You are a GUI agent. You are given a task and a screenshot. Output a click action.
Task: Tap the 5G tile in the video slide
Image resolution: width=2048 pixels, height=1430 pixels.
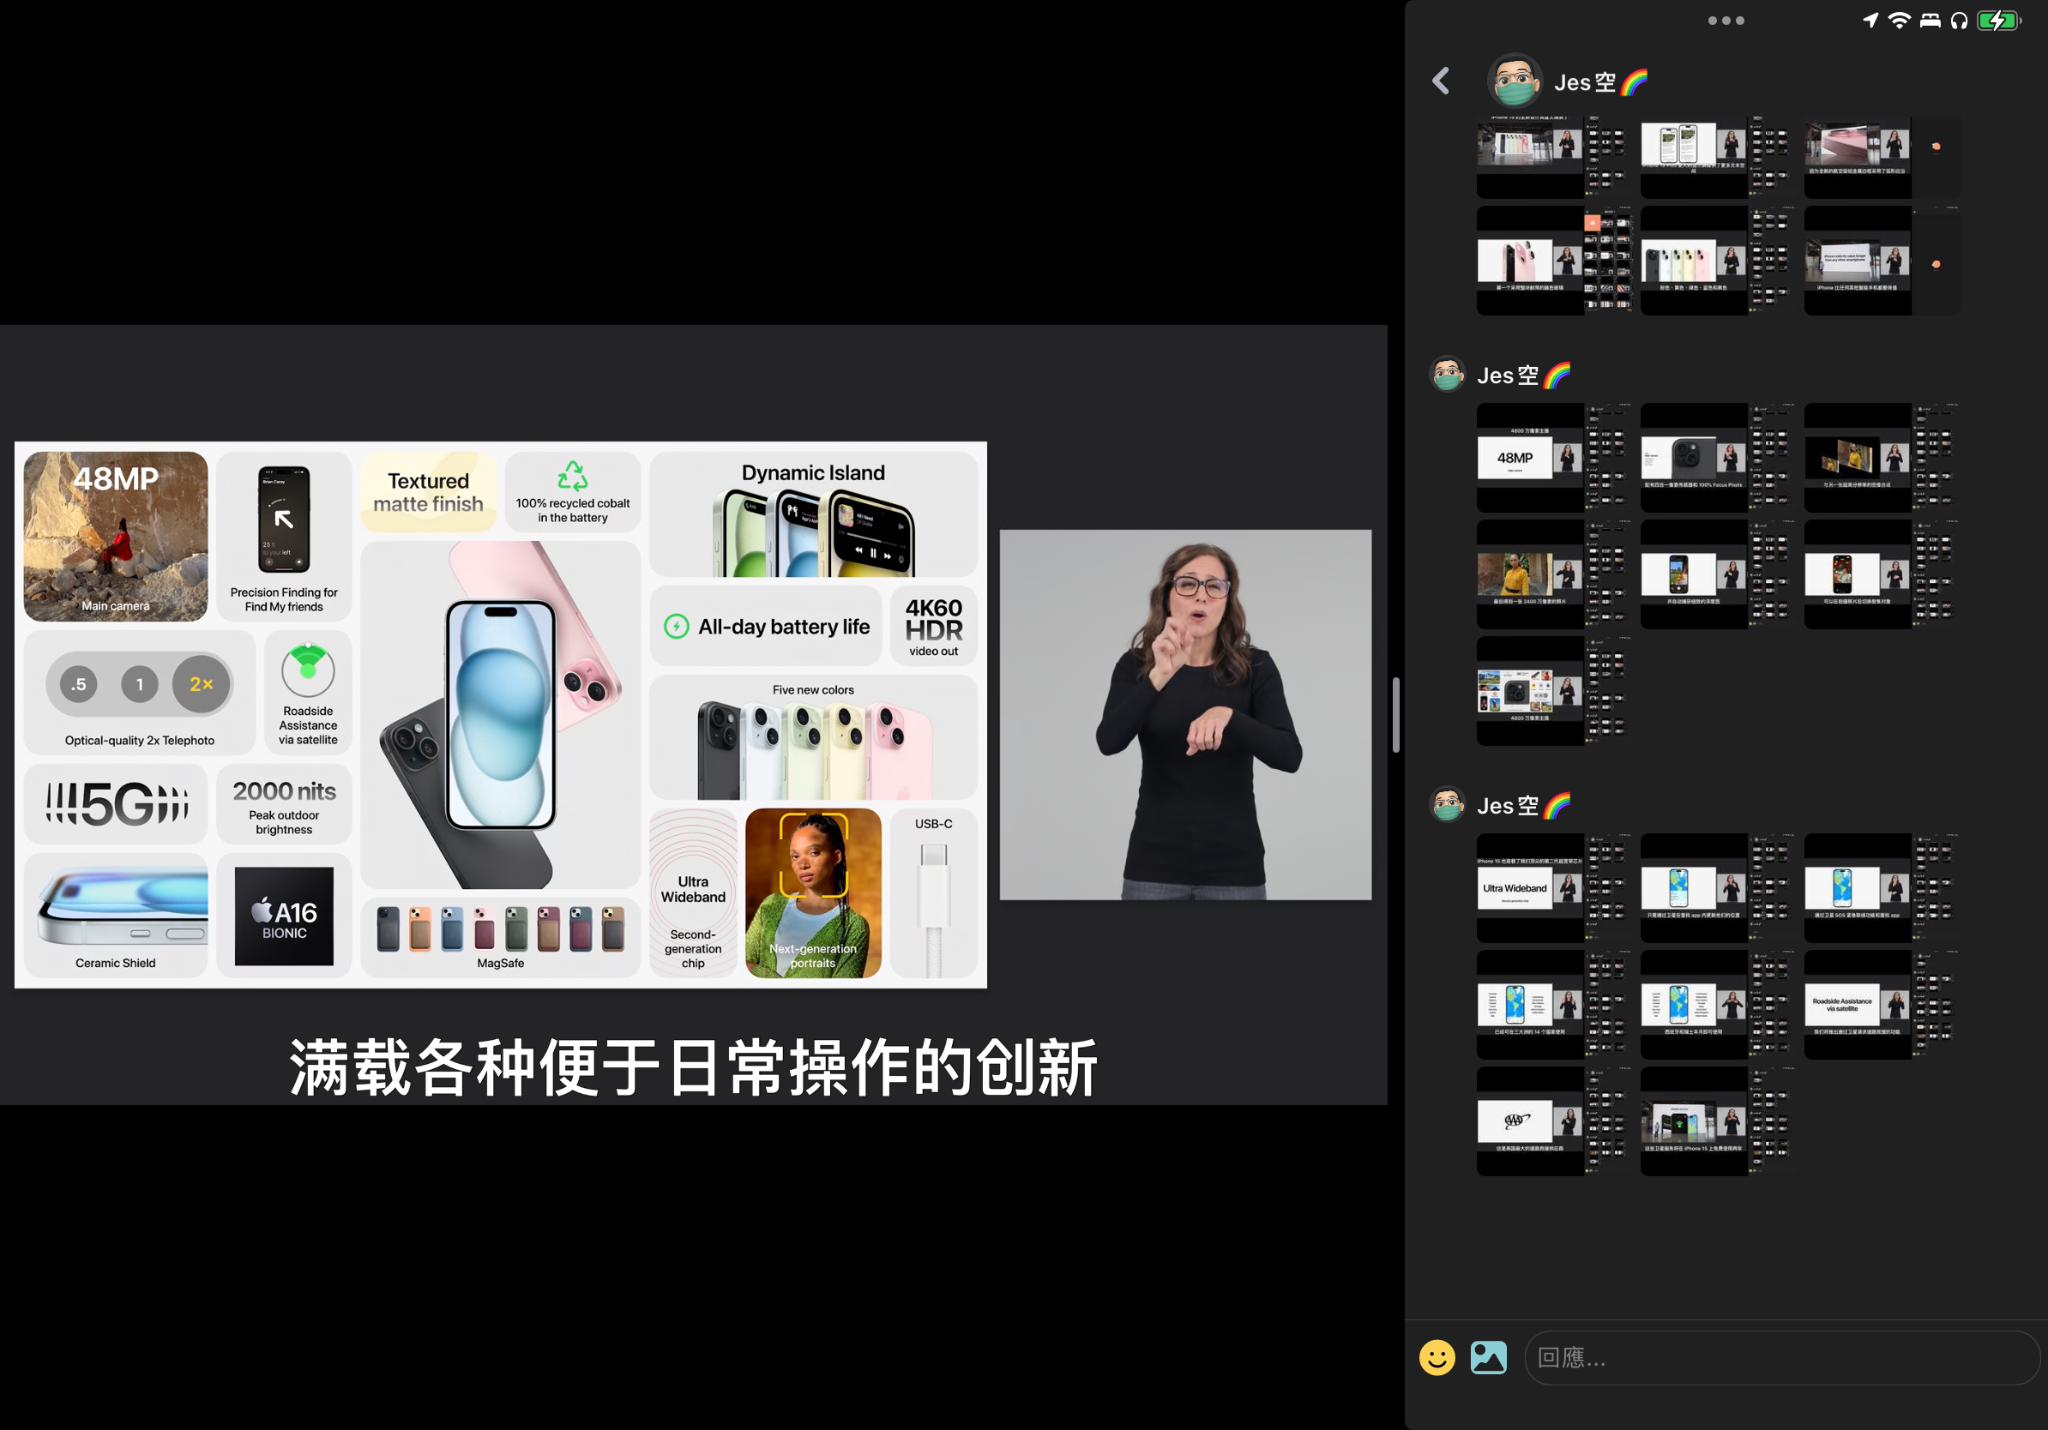point(116,804)
